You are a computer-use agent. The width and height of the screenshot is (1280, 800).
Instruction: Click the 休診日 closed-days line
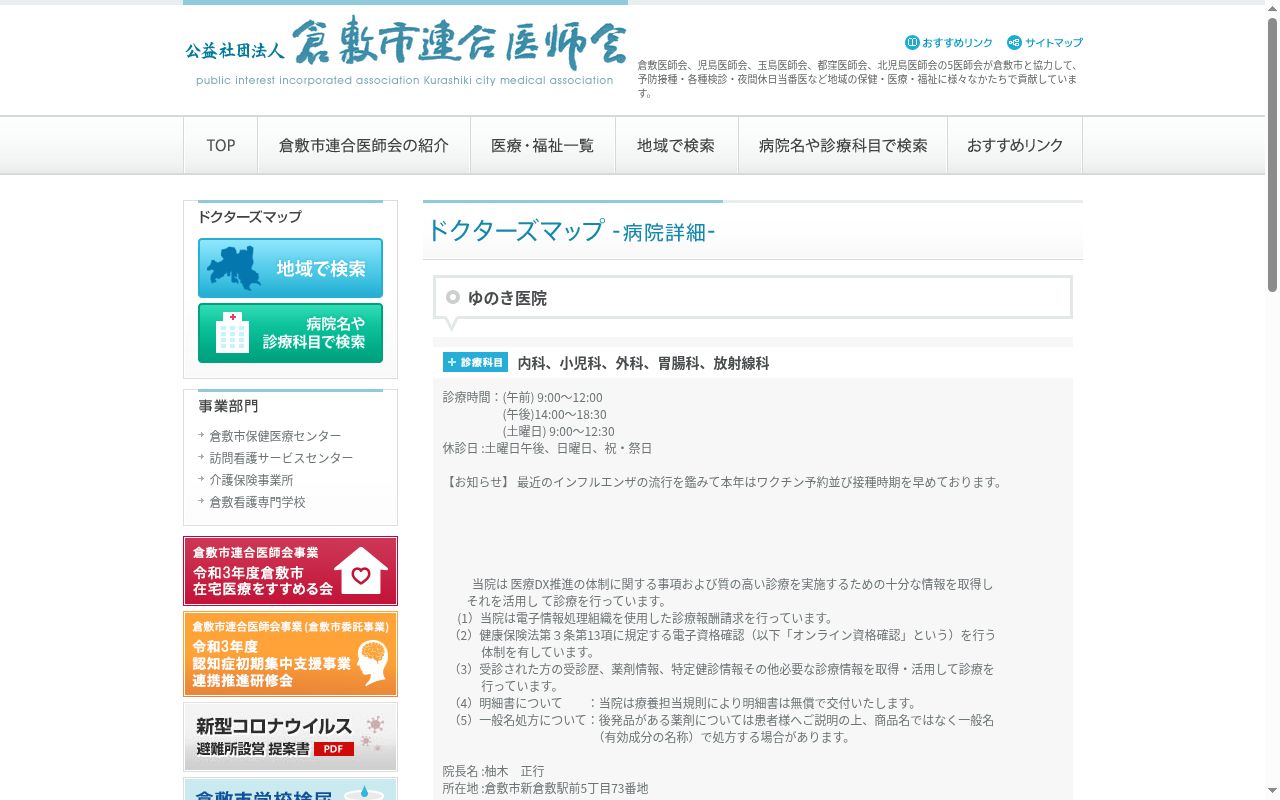click(547, 448)
